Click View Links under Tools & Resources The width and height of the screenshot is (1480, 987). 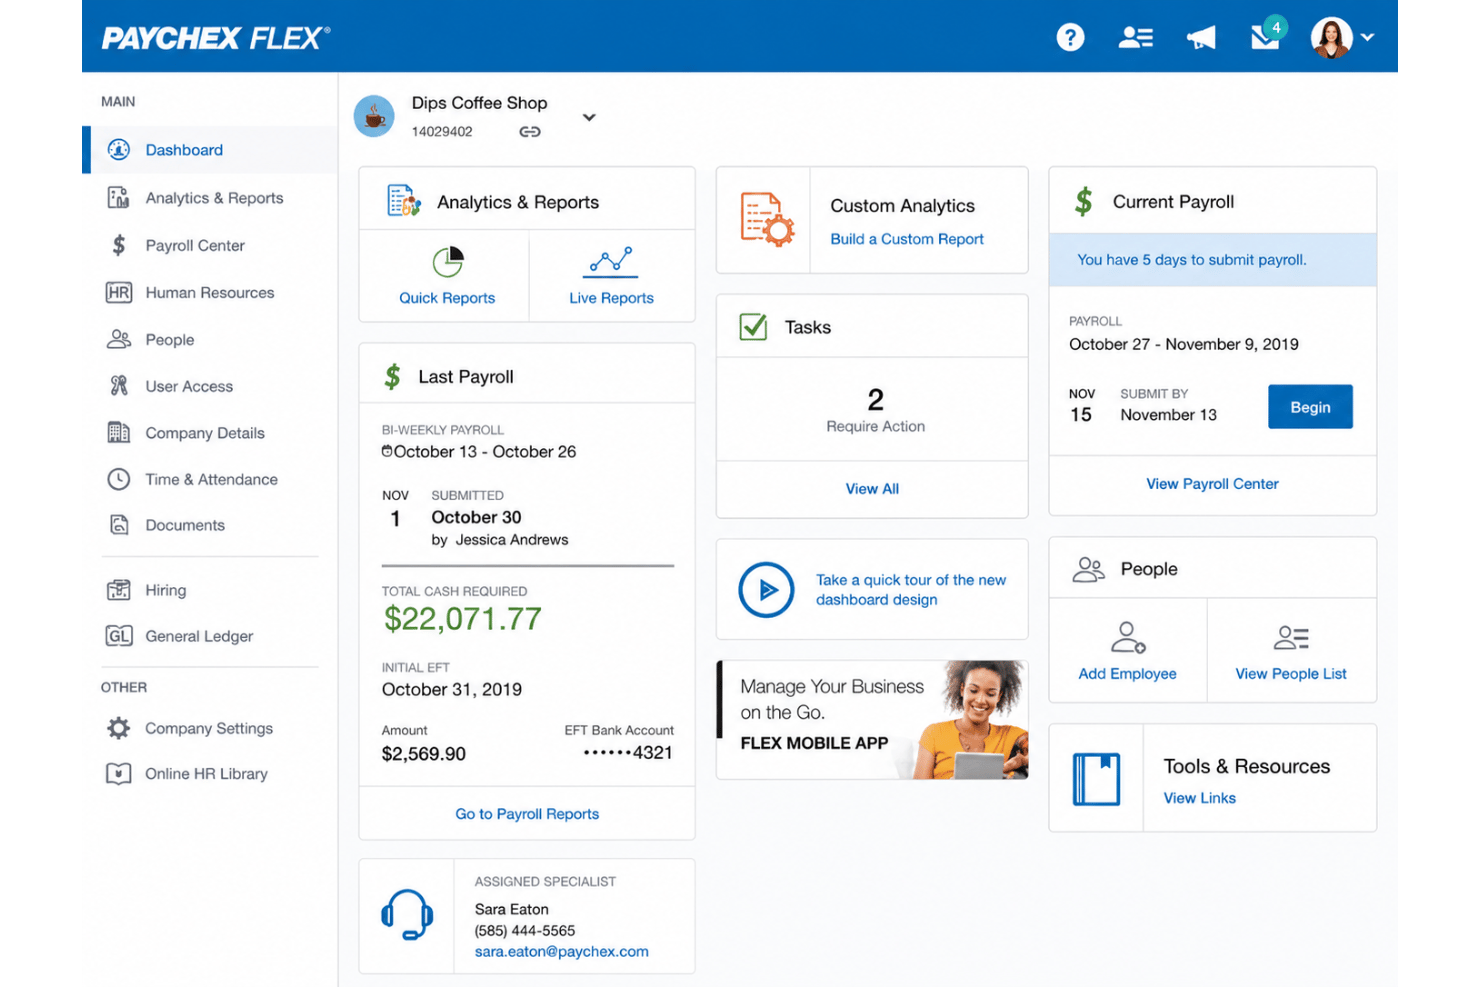coord(1199,798)
